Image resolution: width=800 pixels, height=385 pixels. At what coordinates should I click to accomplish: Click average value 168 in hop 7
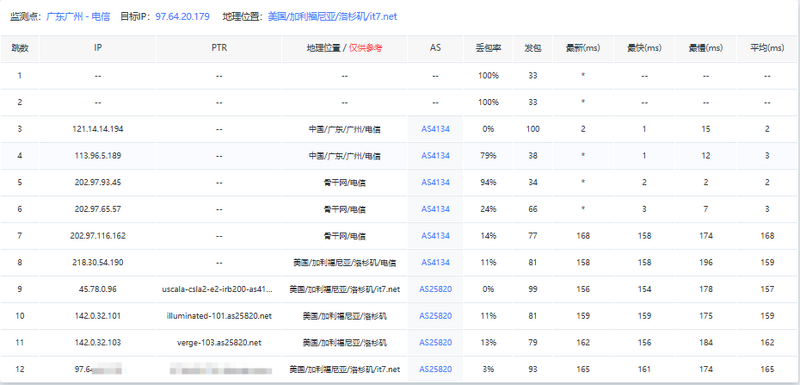767,236
